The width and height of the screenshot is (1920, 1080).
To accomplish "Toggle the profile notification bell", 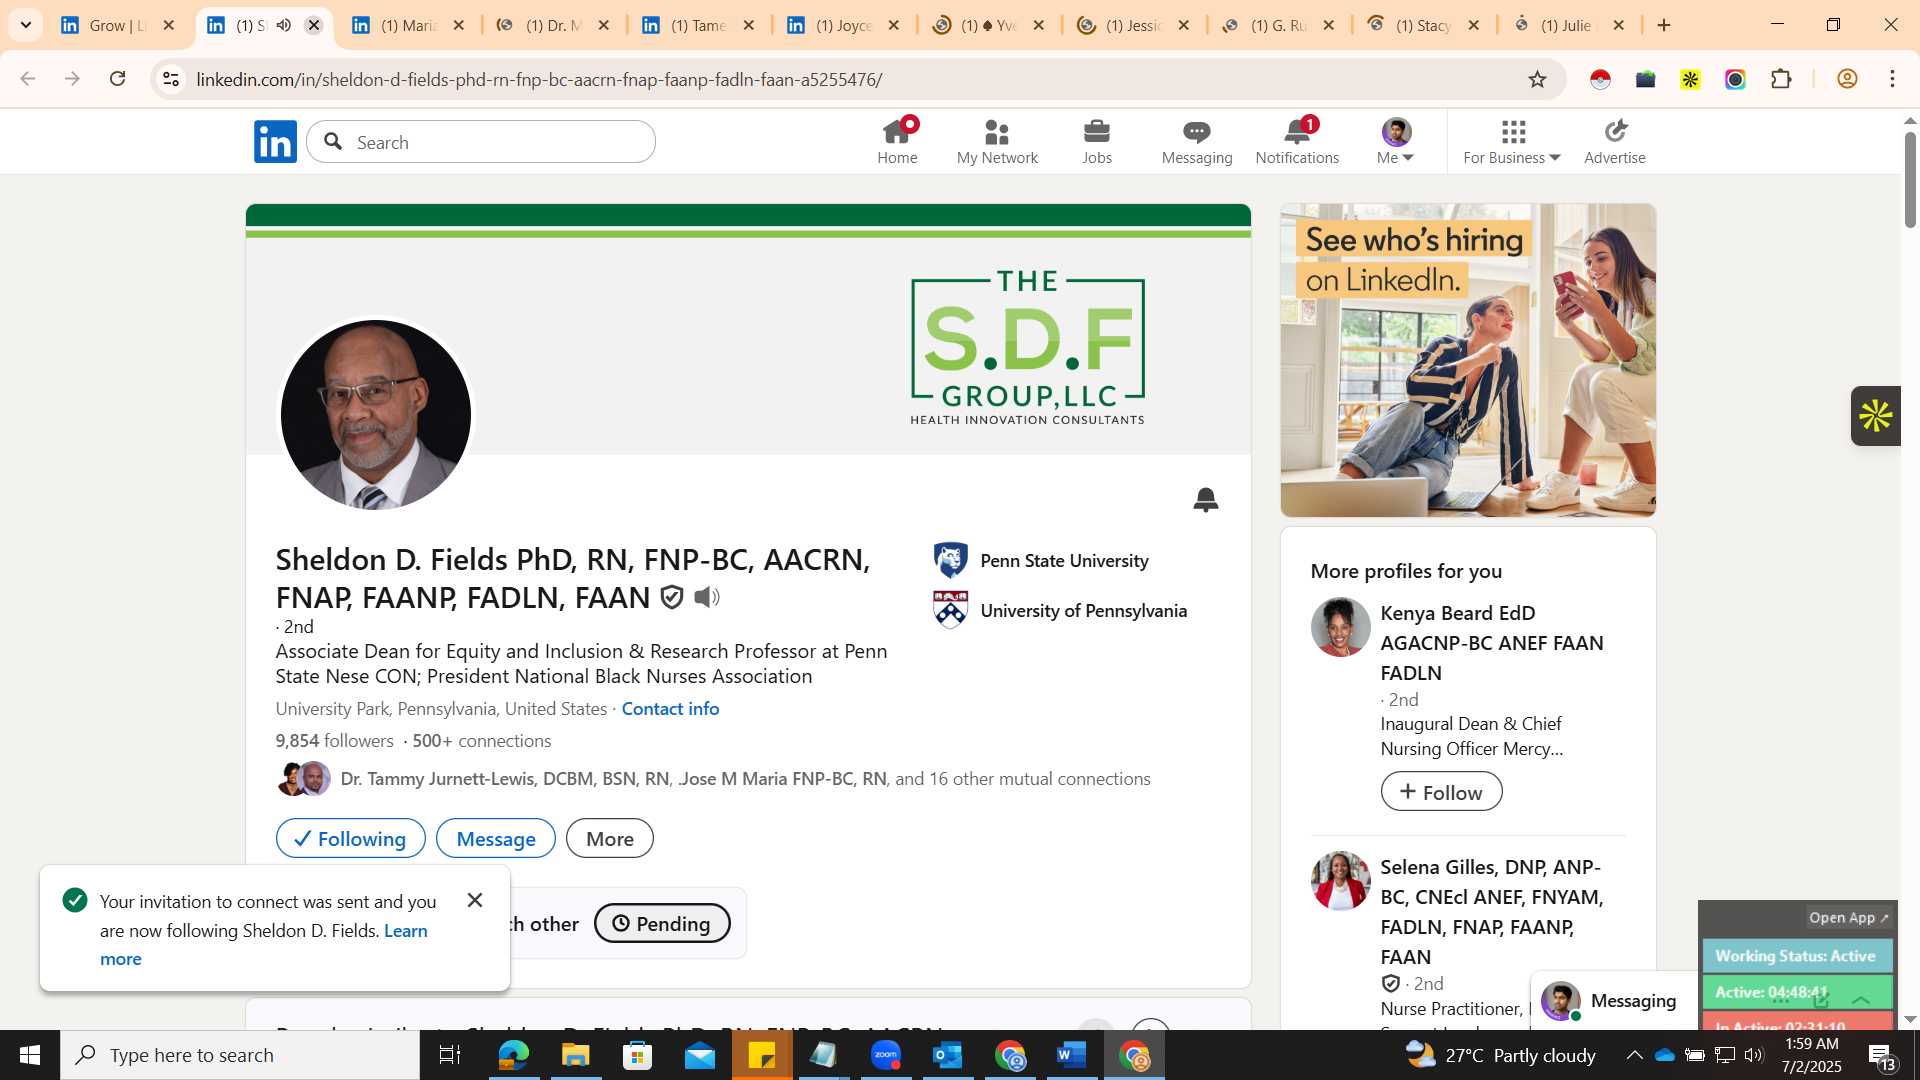I will click(x=1206, y=500).
